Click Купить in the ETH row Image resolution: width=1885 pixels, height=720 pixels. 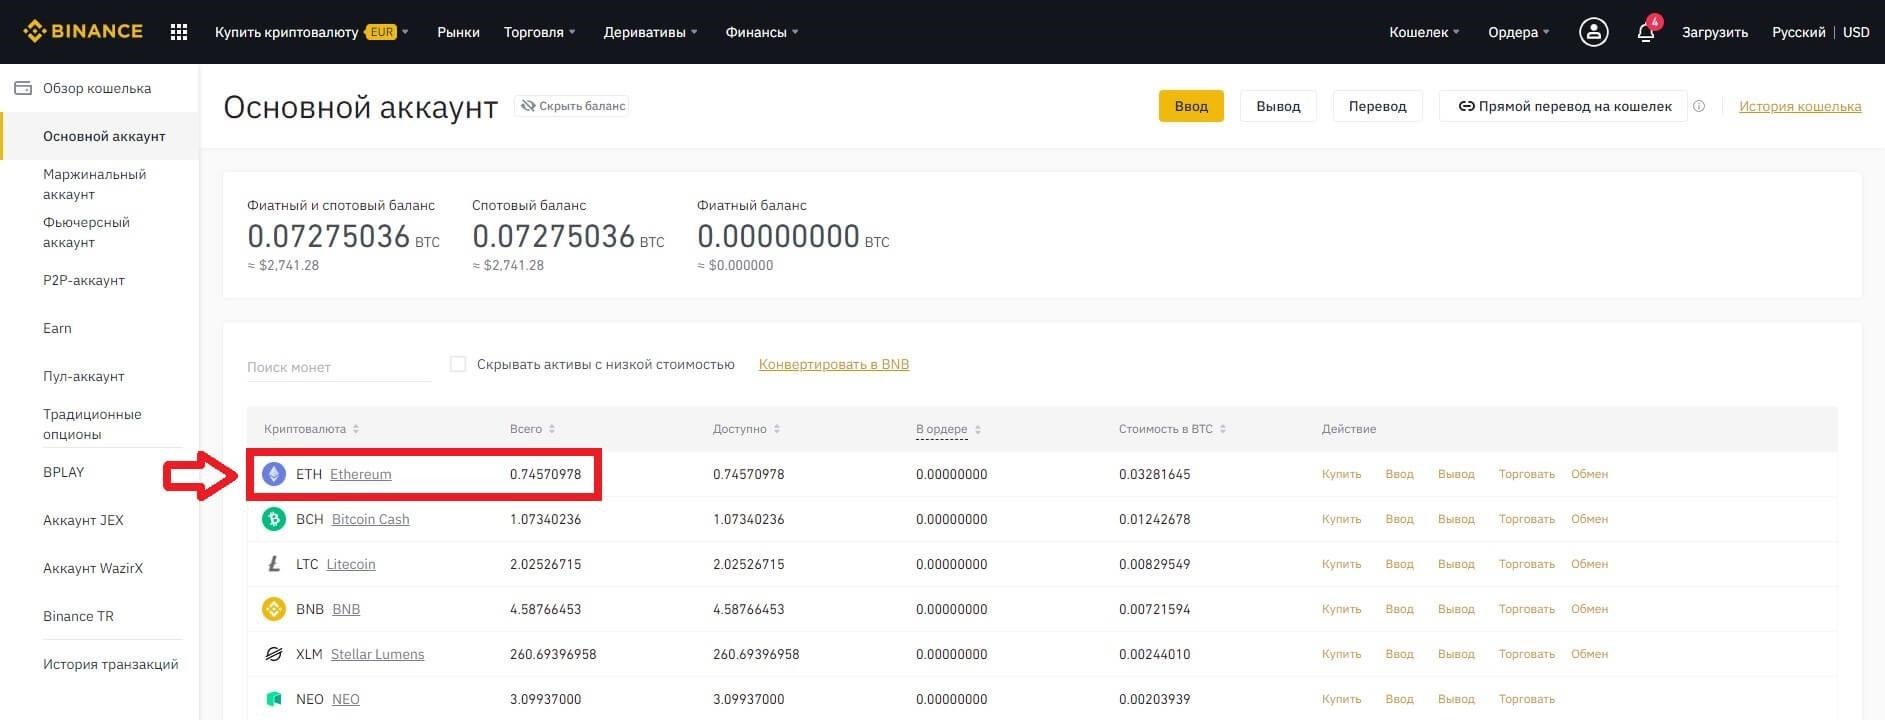pyautogui.click(x=1341, y=474)
